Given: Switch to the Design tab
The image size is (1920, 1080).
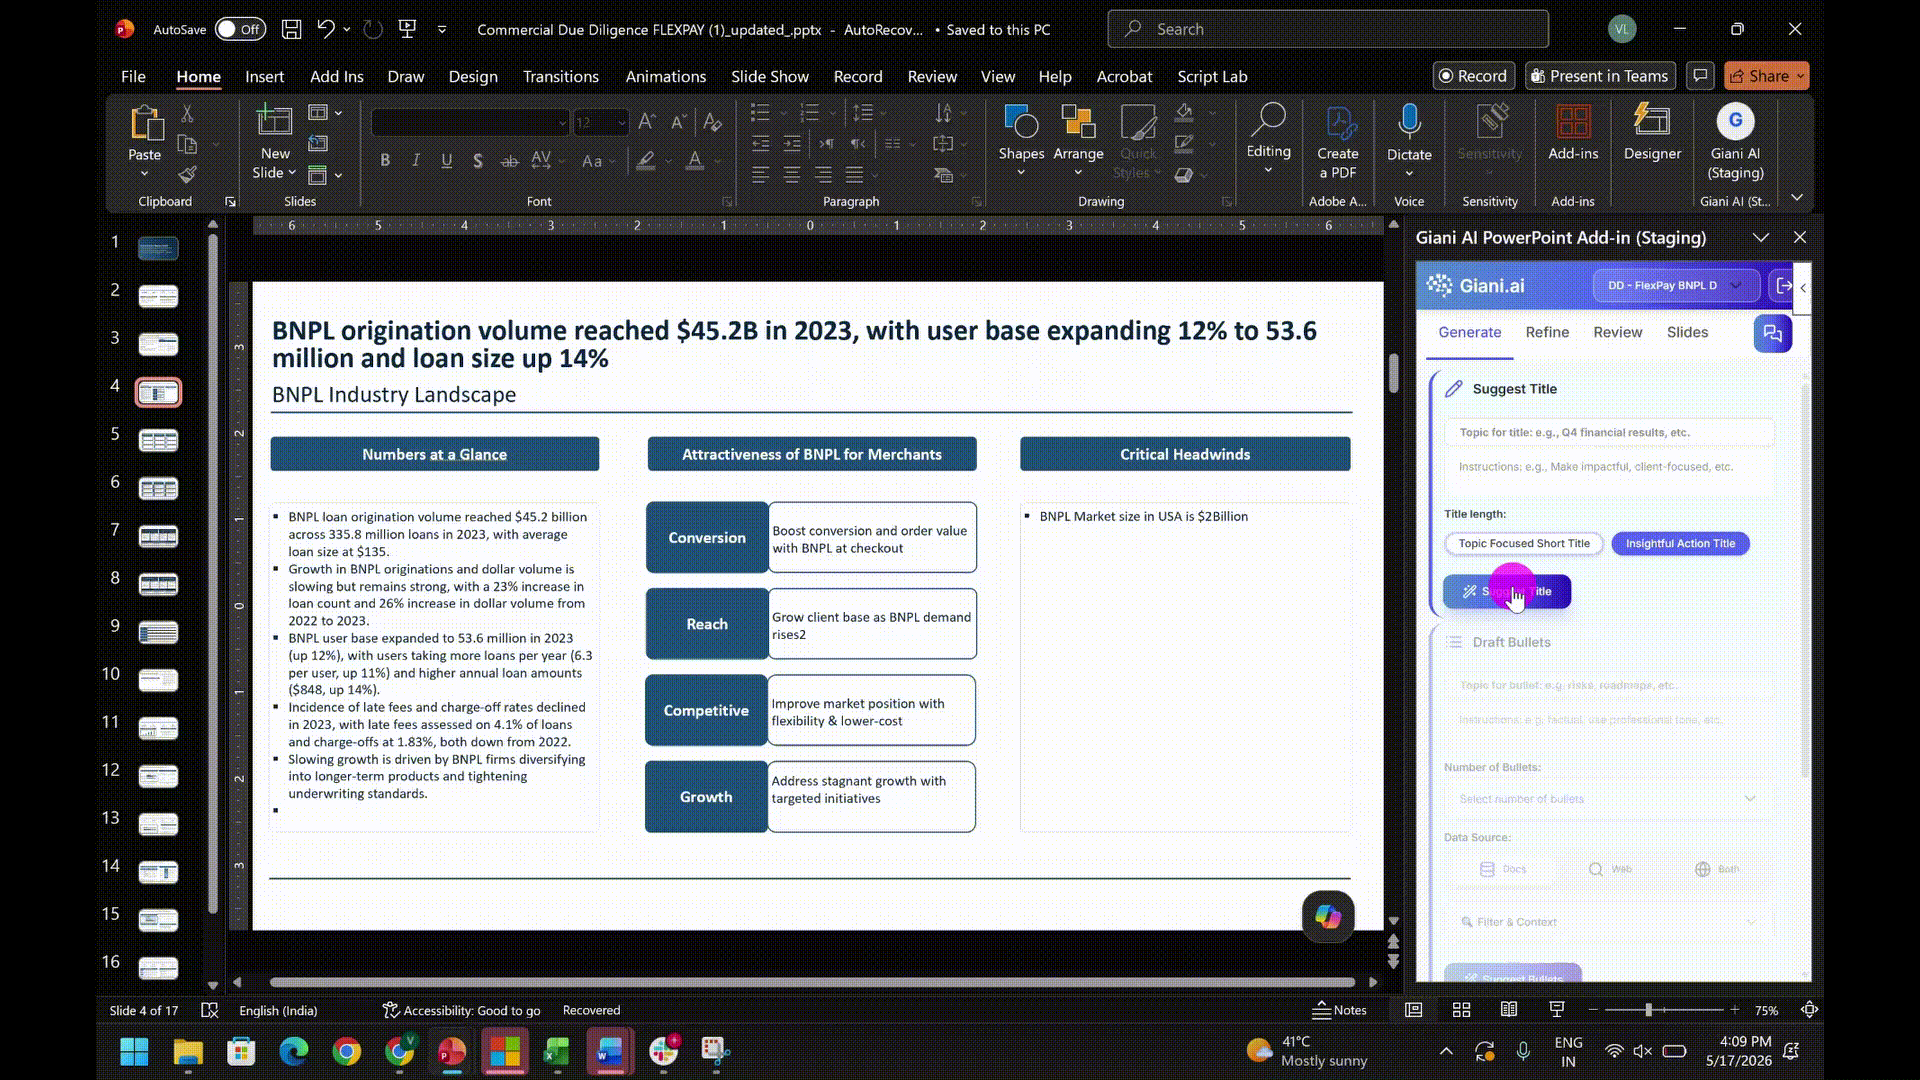Looking at the screenshot, I should [473, 76].
